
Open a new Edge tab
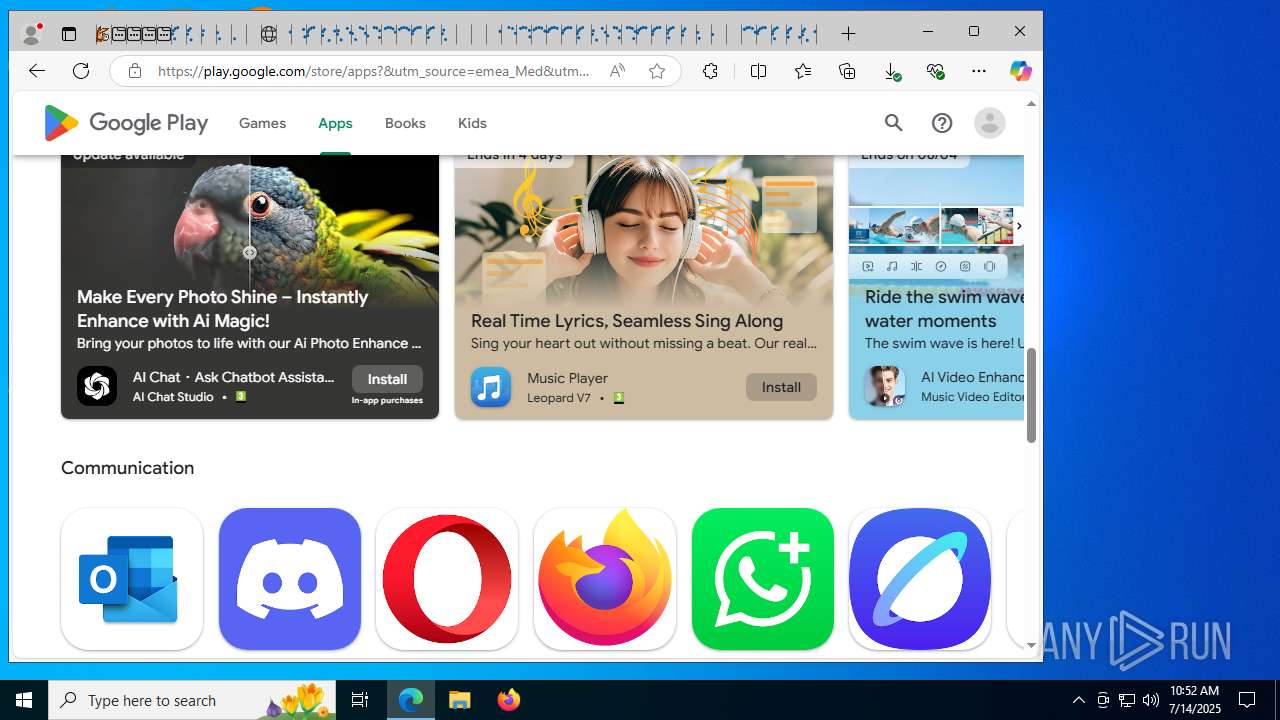pyautogui.click(x=848, y=34)
